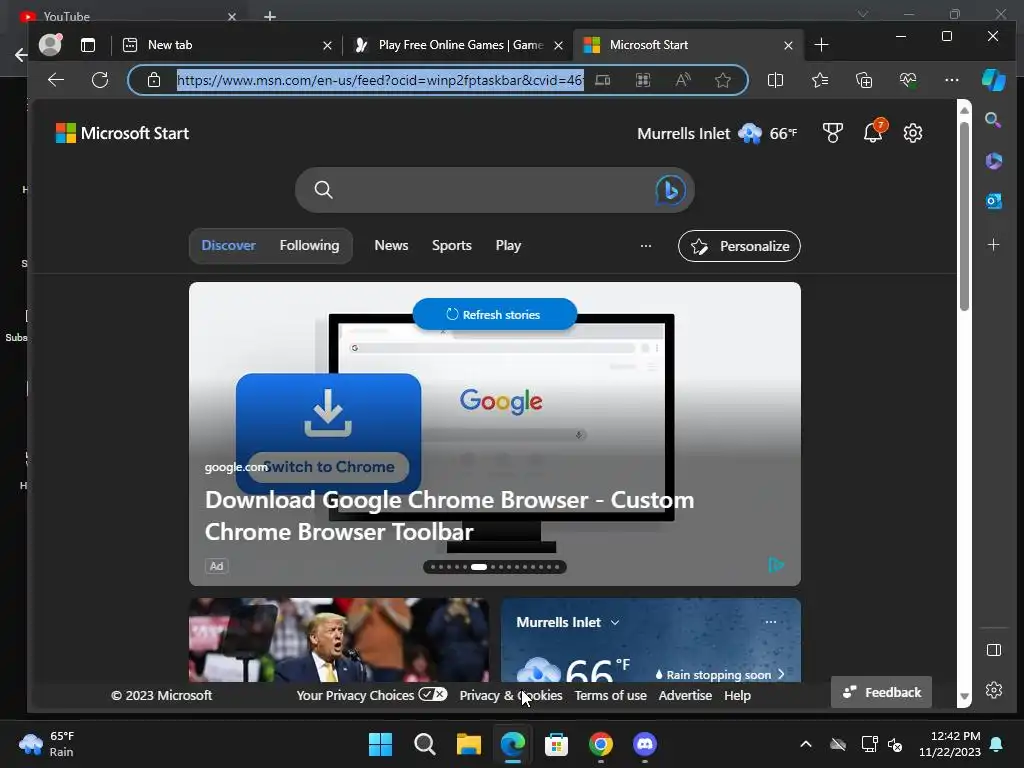This screenshot has width=1024, height=768.
Task: Open Privacy & Cookies link
Action: coord(511,696)
